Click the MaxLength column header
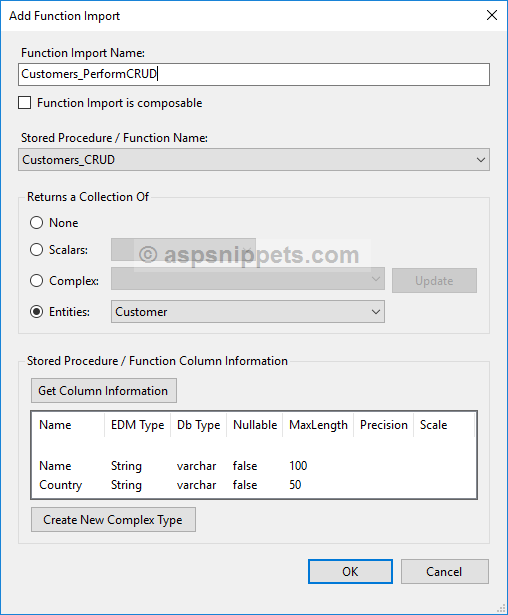The width and height of the screenshot is (508, 615). (318, 425)
